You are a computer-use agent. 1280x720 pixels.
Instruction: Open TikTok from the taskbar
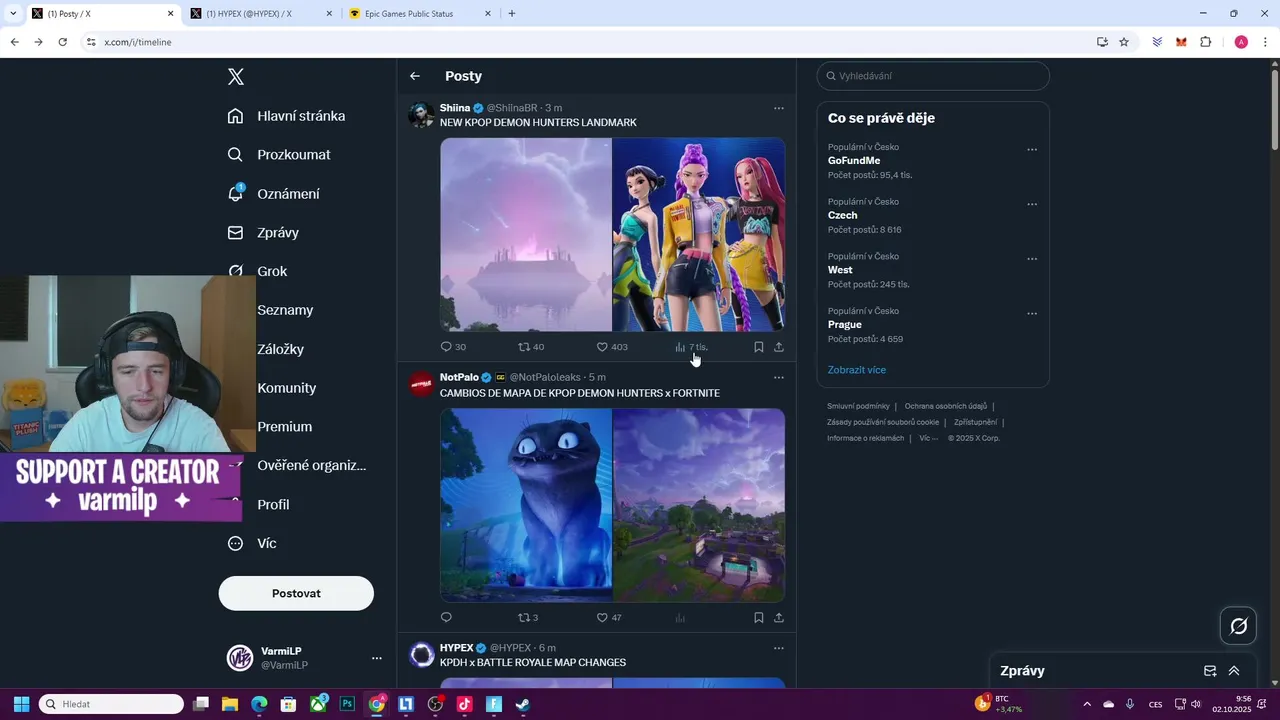click(x=464, y=704)
